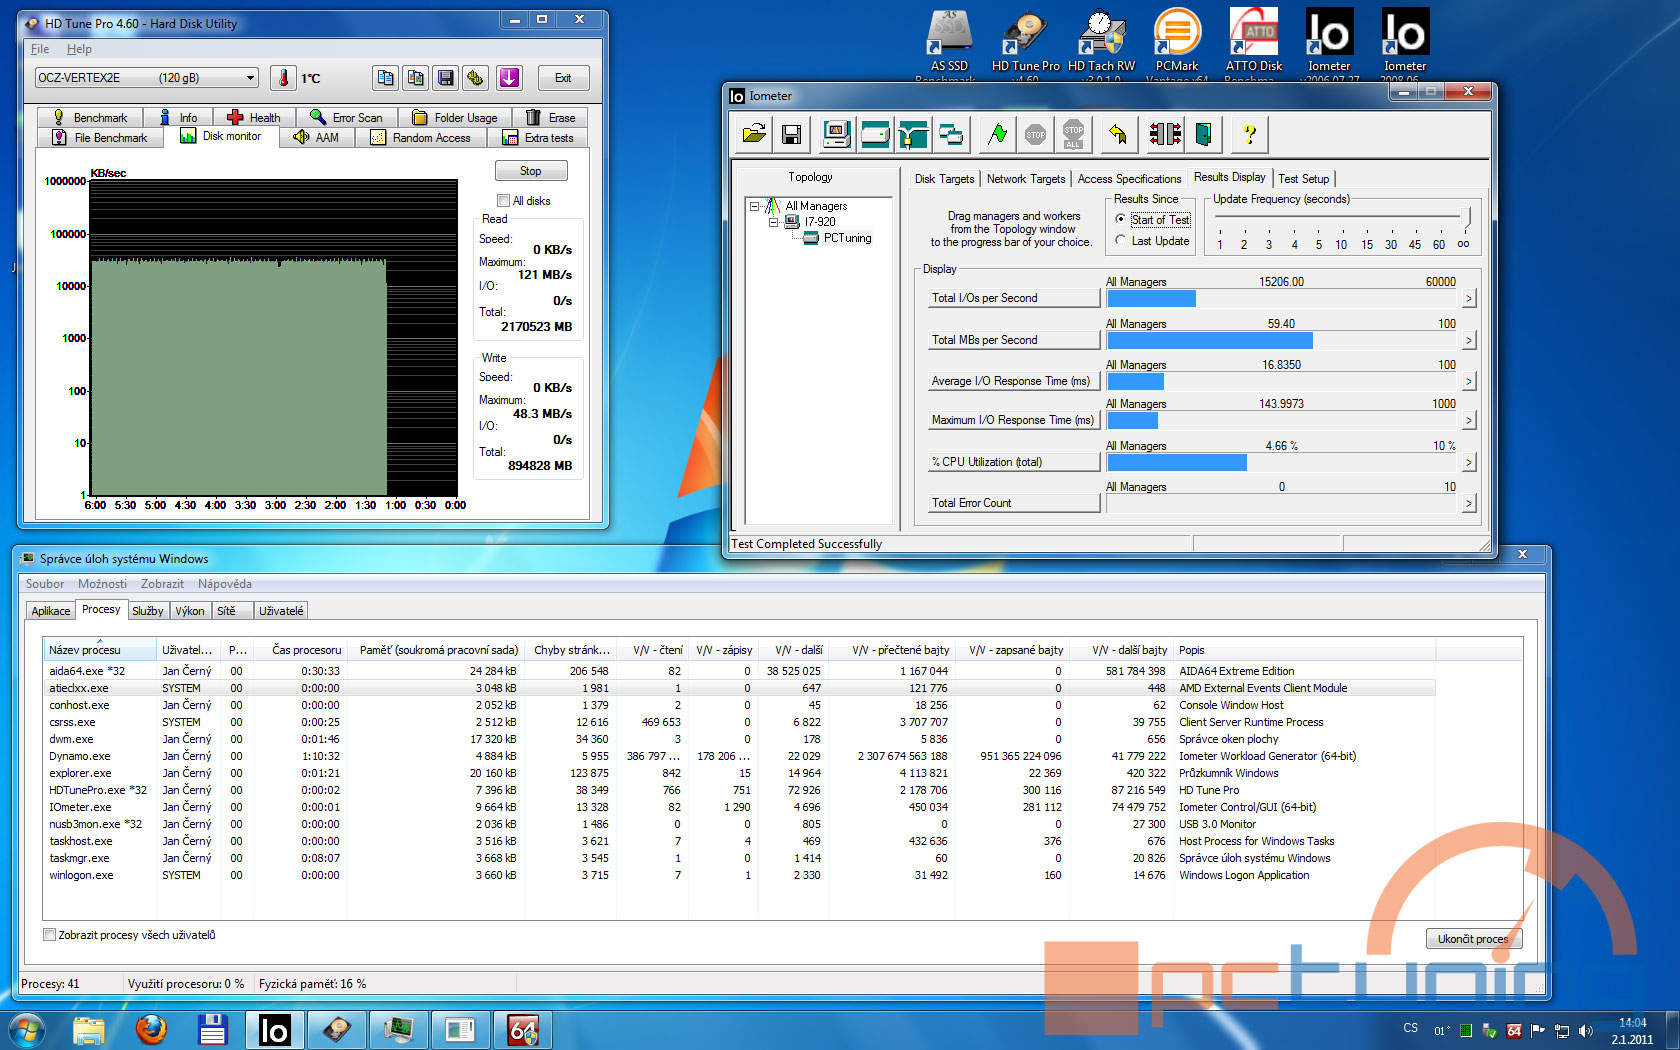The height and width of the screenshot is (1050, 1680).
Task: Copy screenshot to clipboard in HD Tune
Action: (416, 78)
